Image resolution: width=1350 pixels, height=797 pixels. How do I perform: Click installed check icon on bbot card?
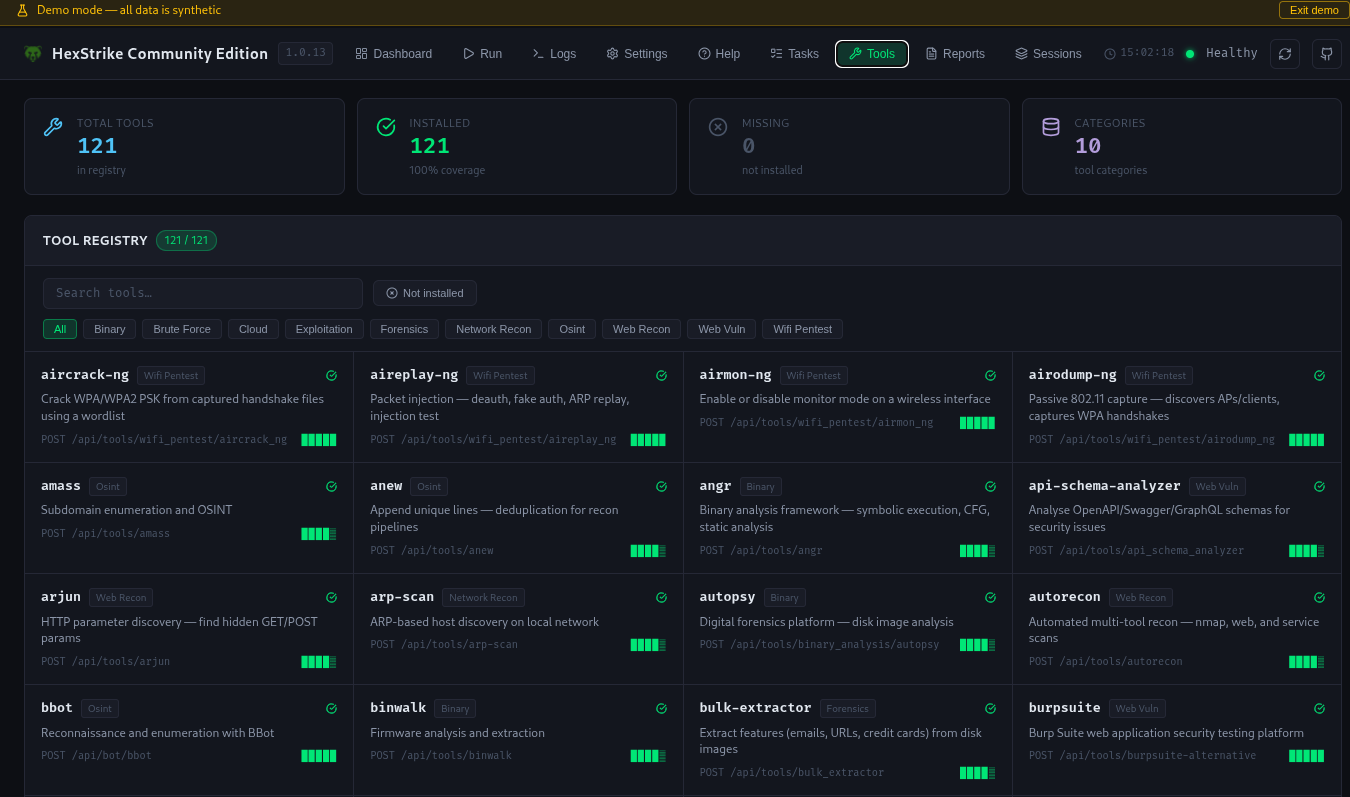[331, 708]
